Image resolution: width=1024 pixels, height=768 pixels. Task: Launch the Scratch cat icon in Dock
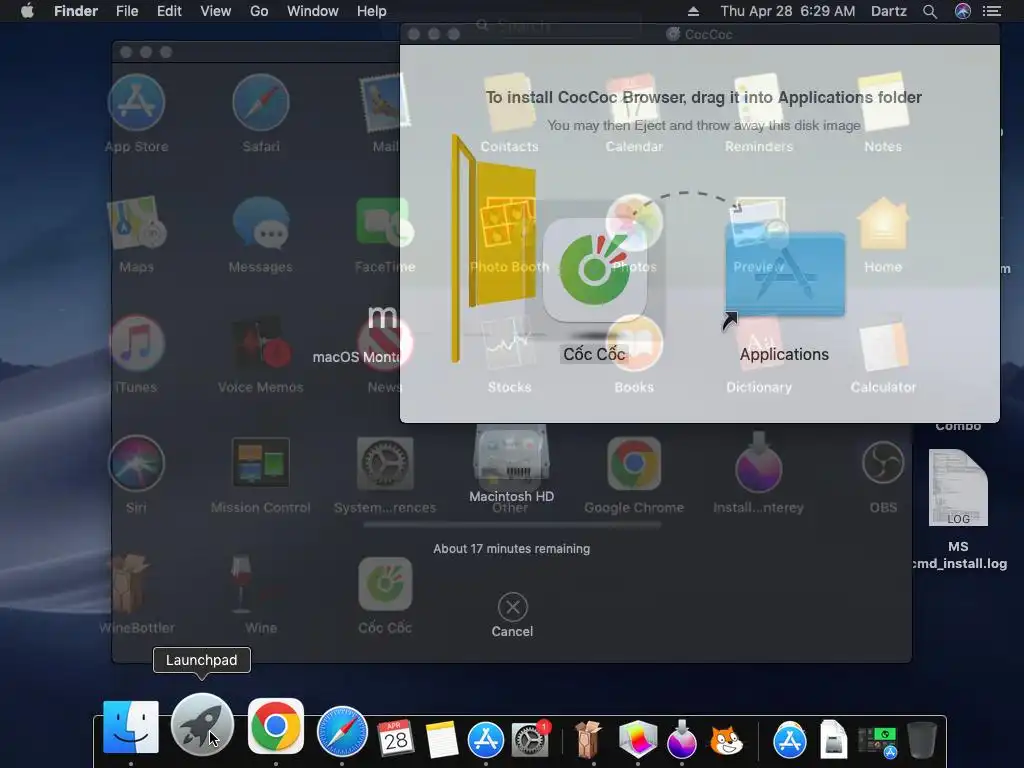pyautogui.click(x=726, y=741)
